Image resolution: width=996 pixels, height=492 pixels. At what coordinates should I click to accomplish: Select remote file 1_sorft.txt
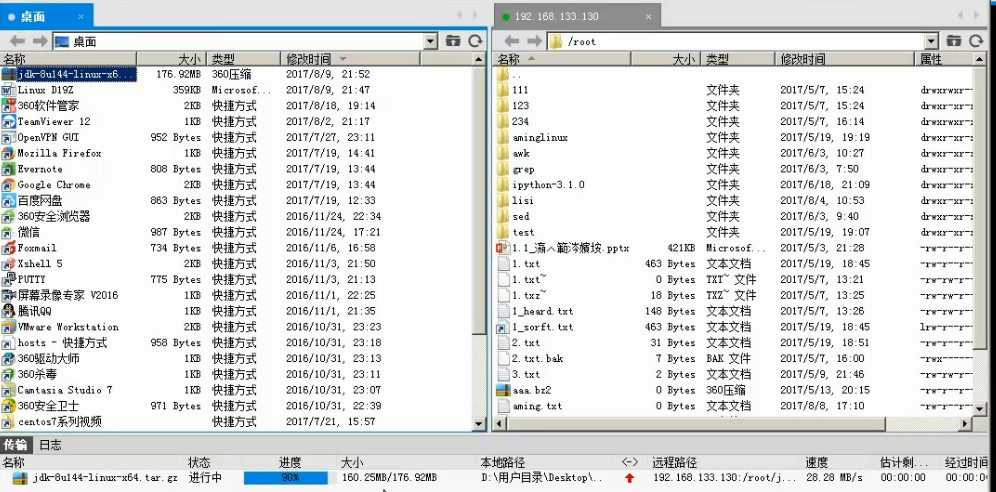click(x=542, y=327)
